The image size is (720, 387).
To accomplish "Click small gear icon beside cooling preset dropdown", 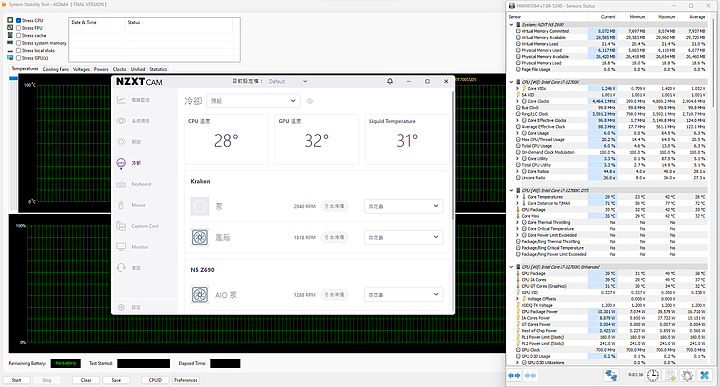I will click(310, 101).
